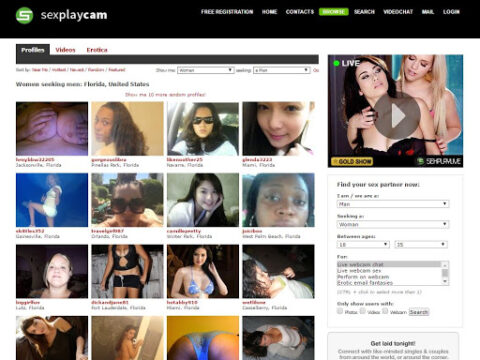480x360 pixels.
Task: Expand the Seeking a dropdown in sidebar
Action: tap(393, 224)
